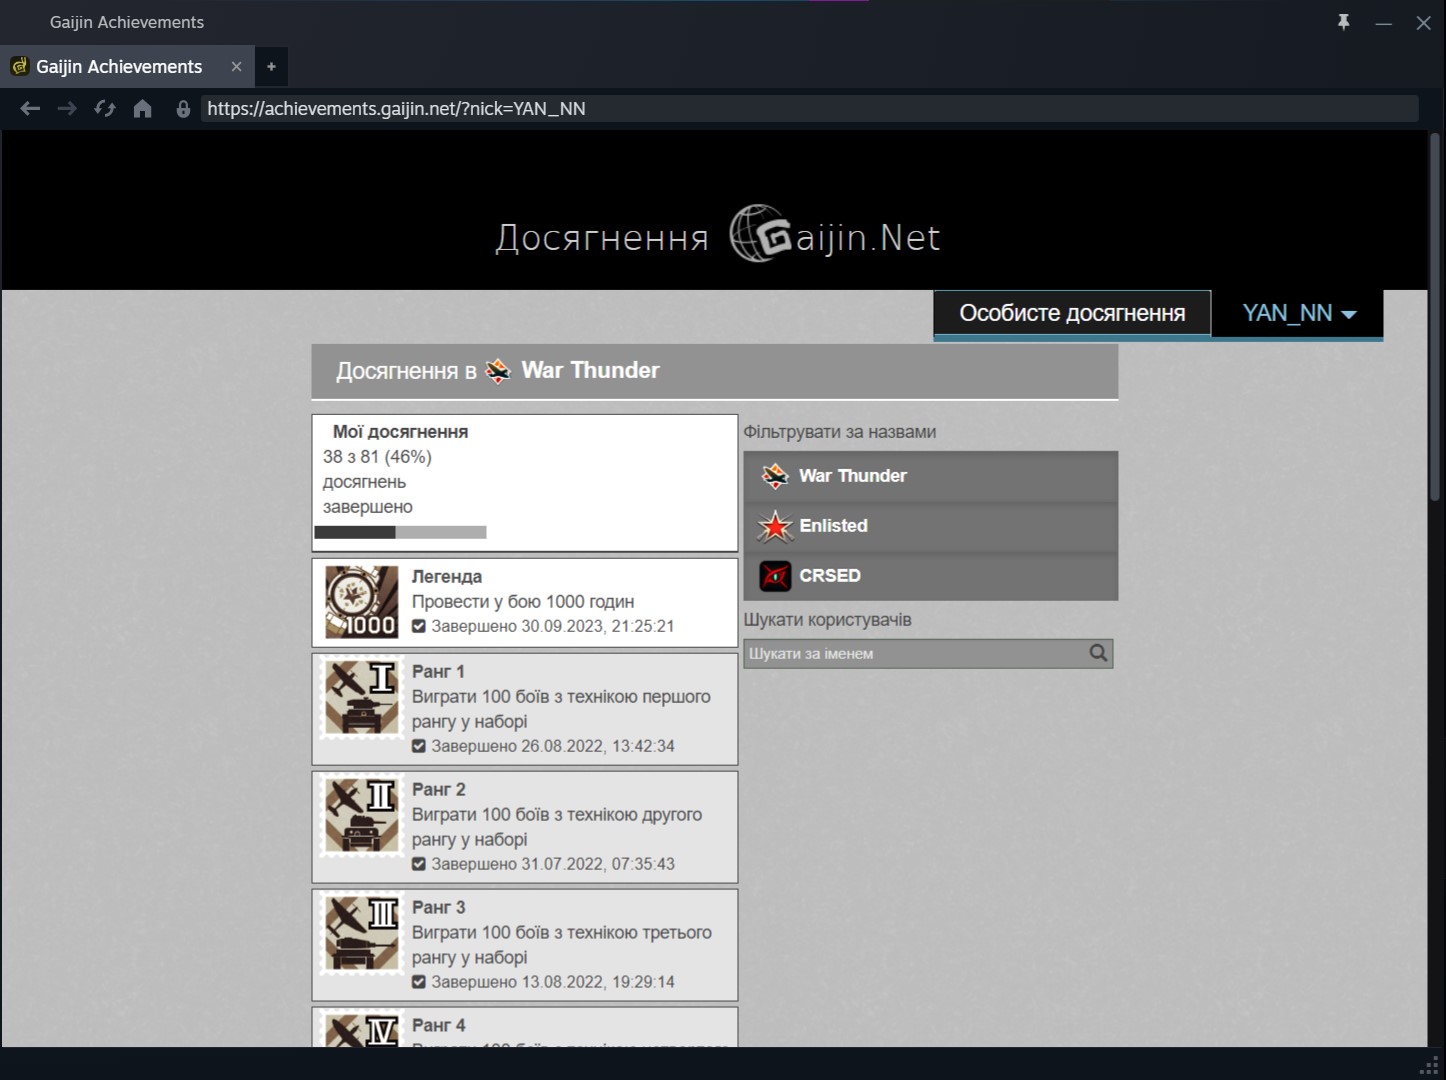
Task: Click the Досягнення в War Thunder header
Action: click(x=715, y=371)
